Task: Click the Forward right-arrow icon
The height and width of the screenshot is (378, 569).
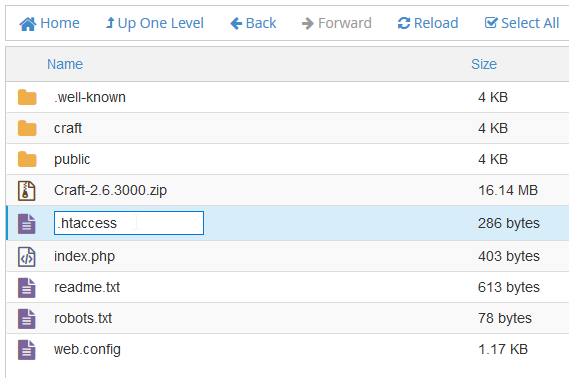Action: coord(308,24)
